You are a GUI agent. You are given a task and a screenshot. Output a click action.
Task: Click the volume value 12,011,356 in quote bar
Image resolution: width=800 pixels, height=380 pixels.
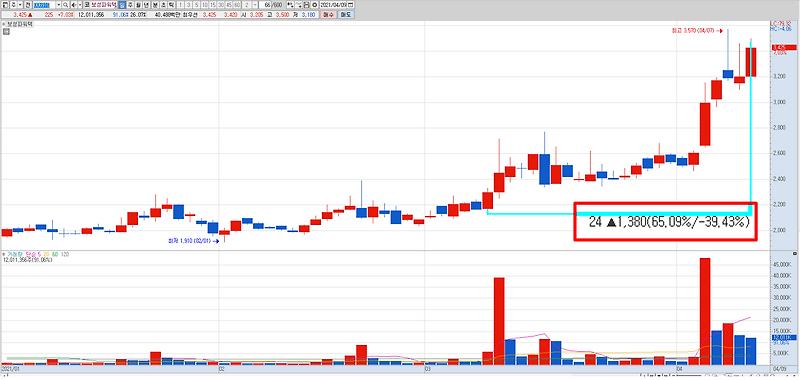click(91, 15)
